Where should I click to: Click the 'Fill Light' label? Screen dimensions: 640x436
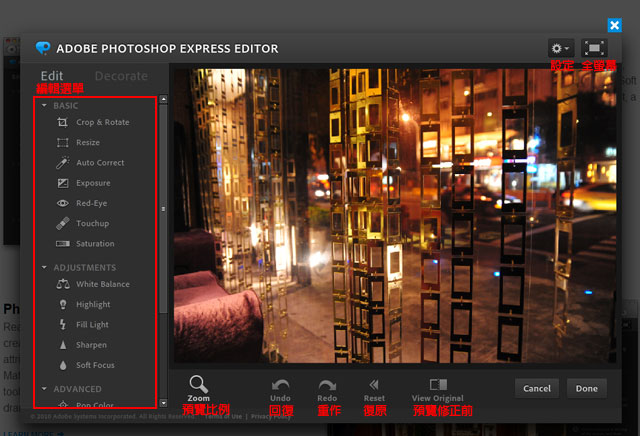pos(92,325)
